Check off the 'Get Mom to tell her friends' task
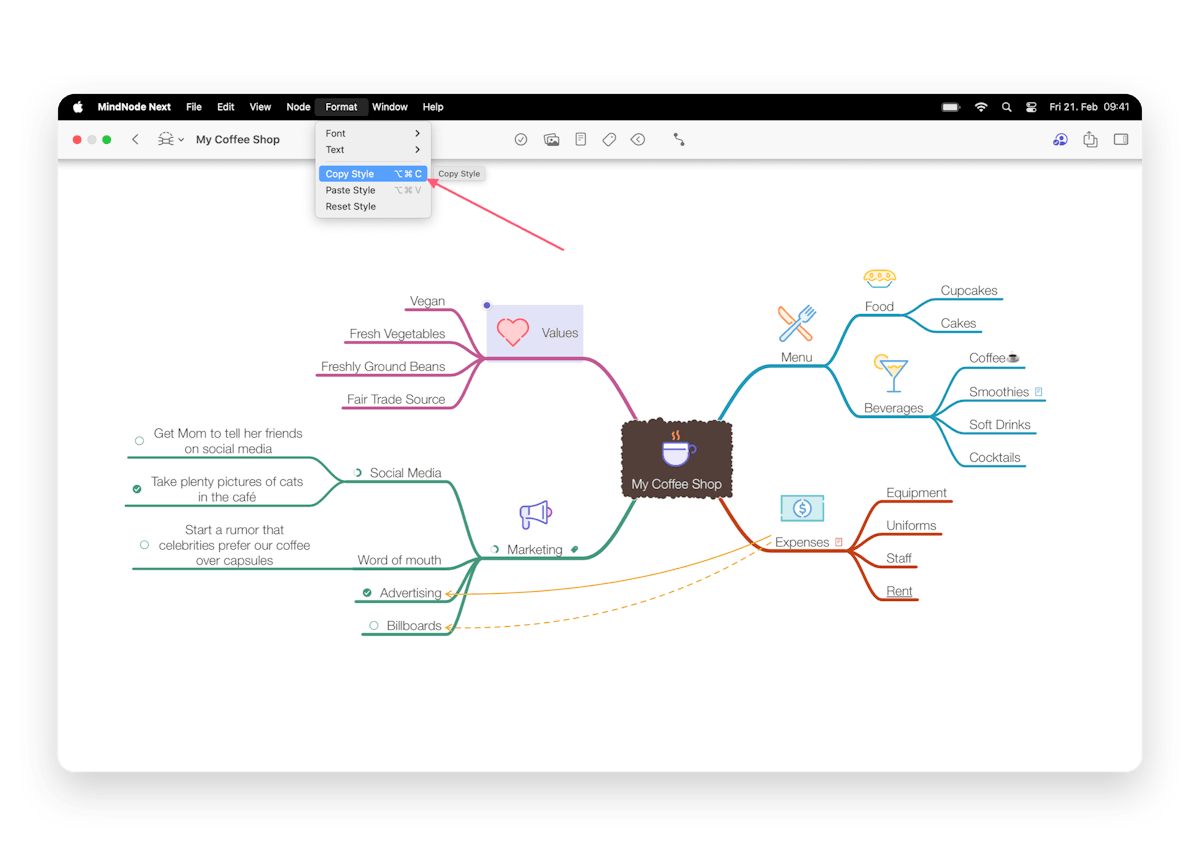The width and height of the screenshot is (1200, 866). (x=138, y=440)
